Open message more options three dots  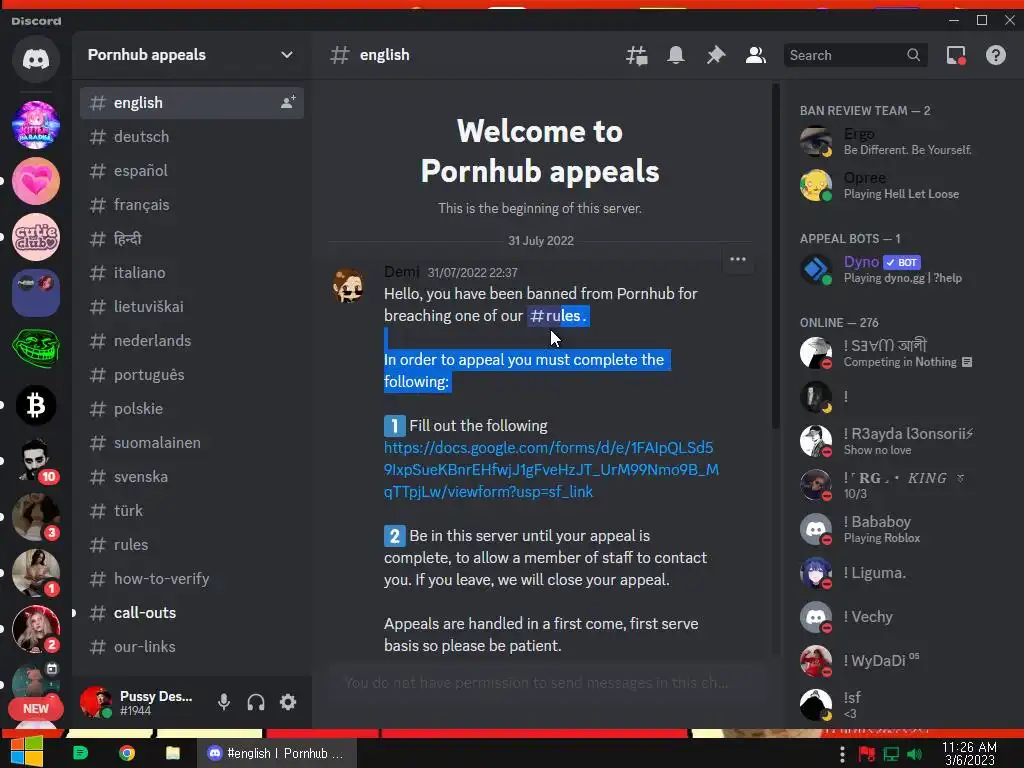[x=738, y=259]
